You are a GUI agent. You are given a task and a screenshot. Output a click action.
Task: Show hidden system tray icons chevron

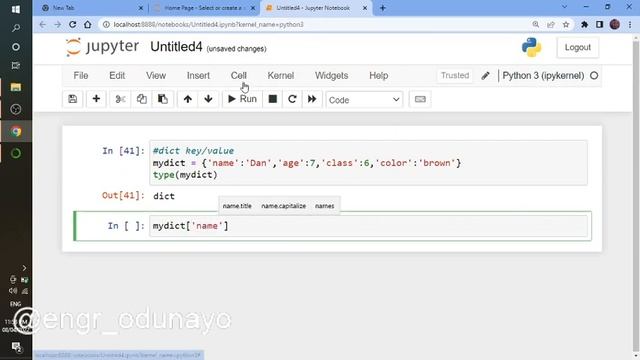click(x=24, y=268)
